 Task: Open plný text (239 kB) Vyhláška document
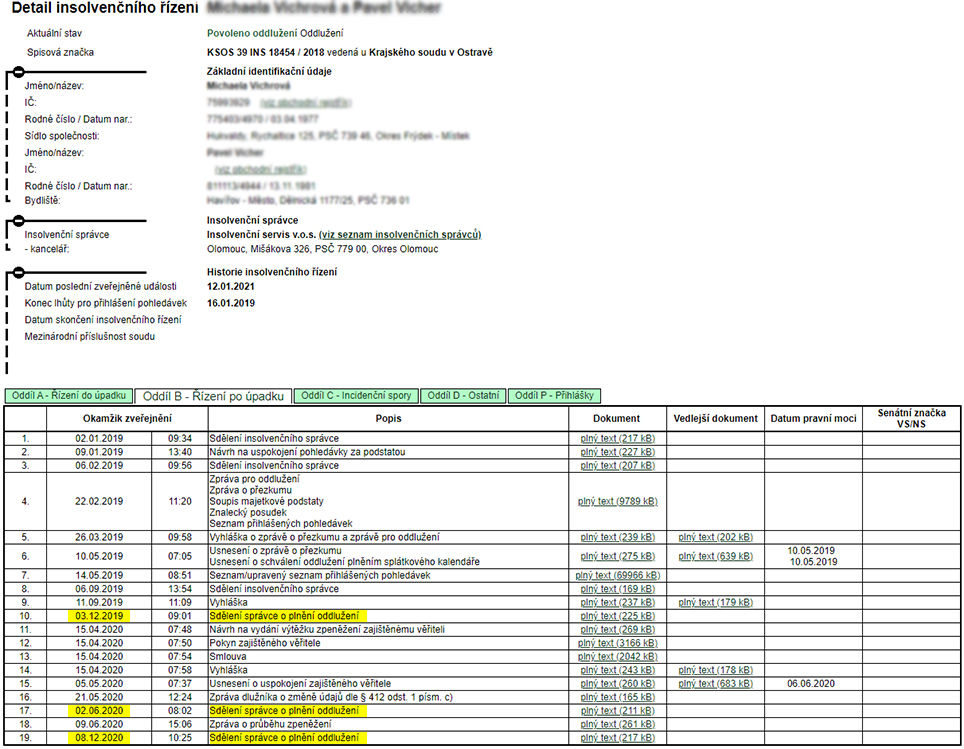click(617, 537)
